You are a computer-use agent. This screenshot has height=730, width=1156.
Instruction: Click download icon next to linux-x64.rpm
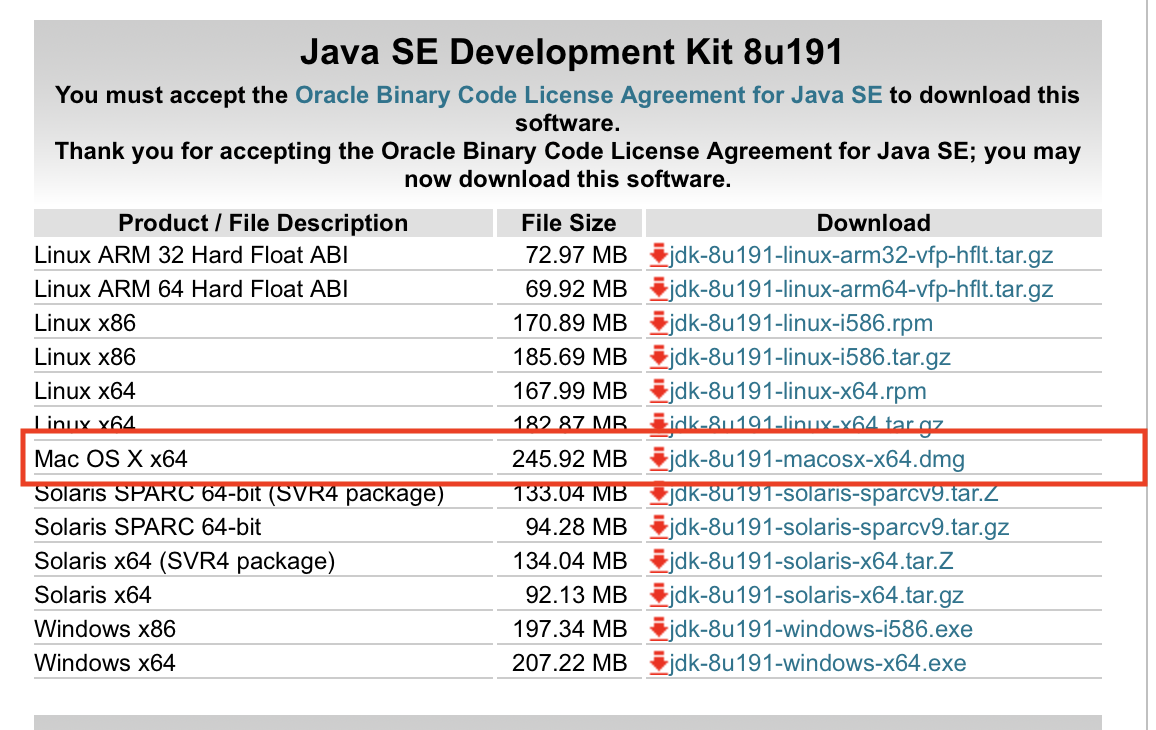click(x=658, y=392)
